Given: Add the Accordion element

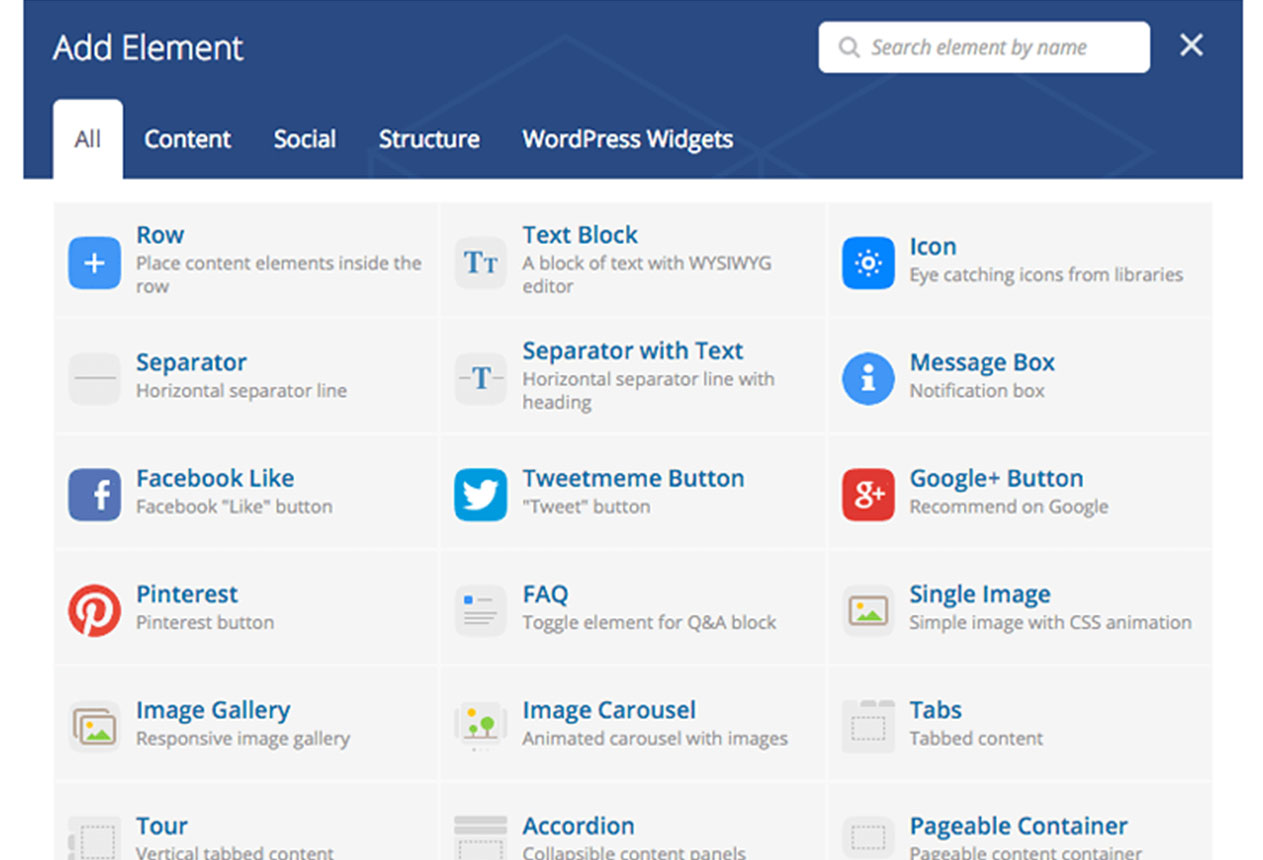Looking at the screenshot, I should 578,826.
